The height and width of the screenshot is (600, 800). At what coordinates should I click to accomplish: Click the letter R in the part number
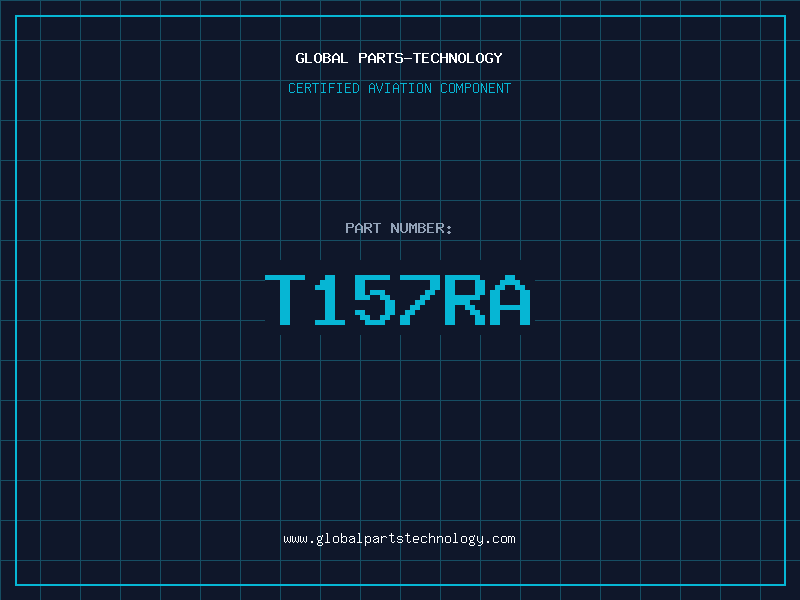[x=466, y=300]
